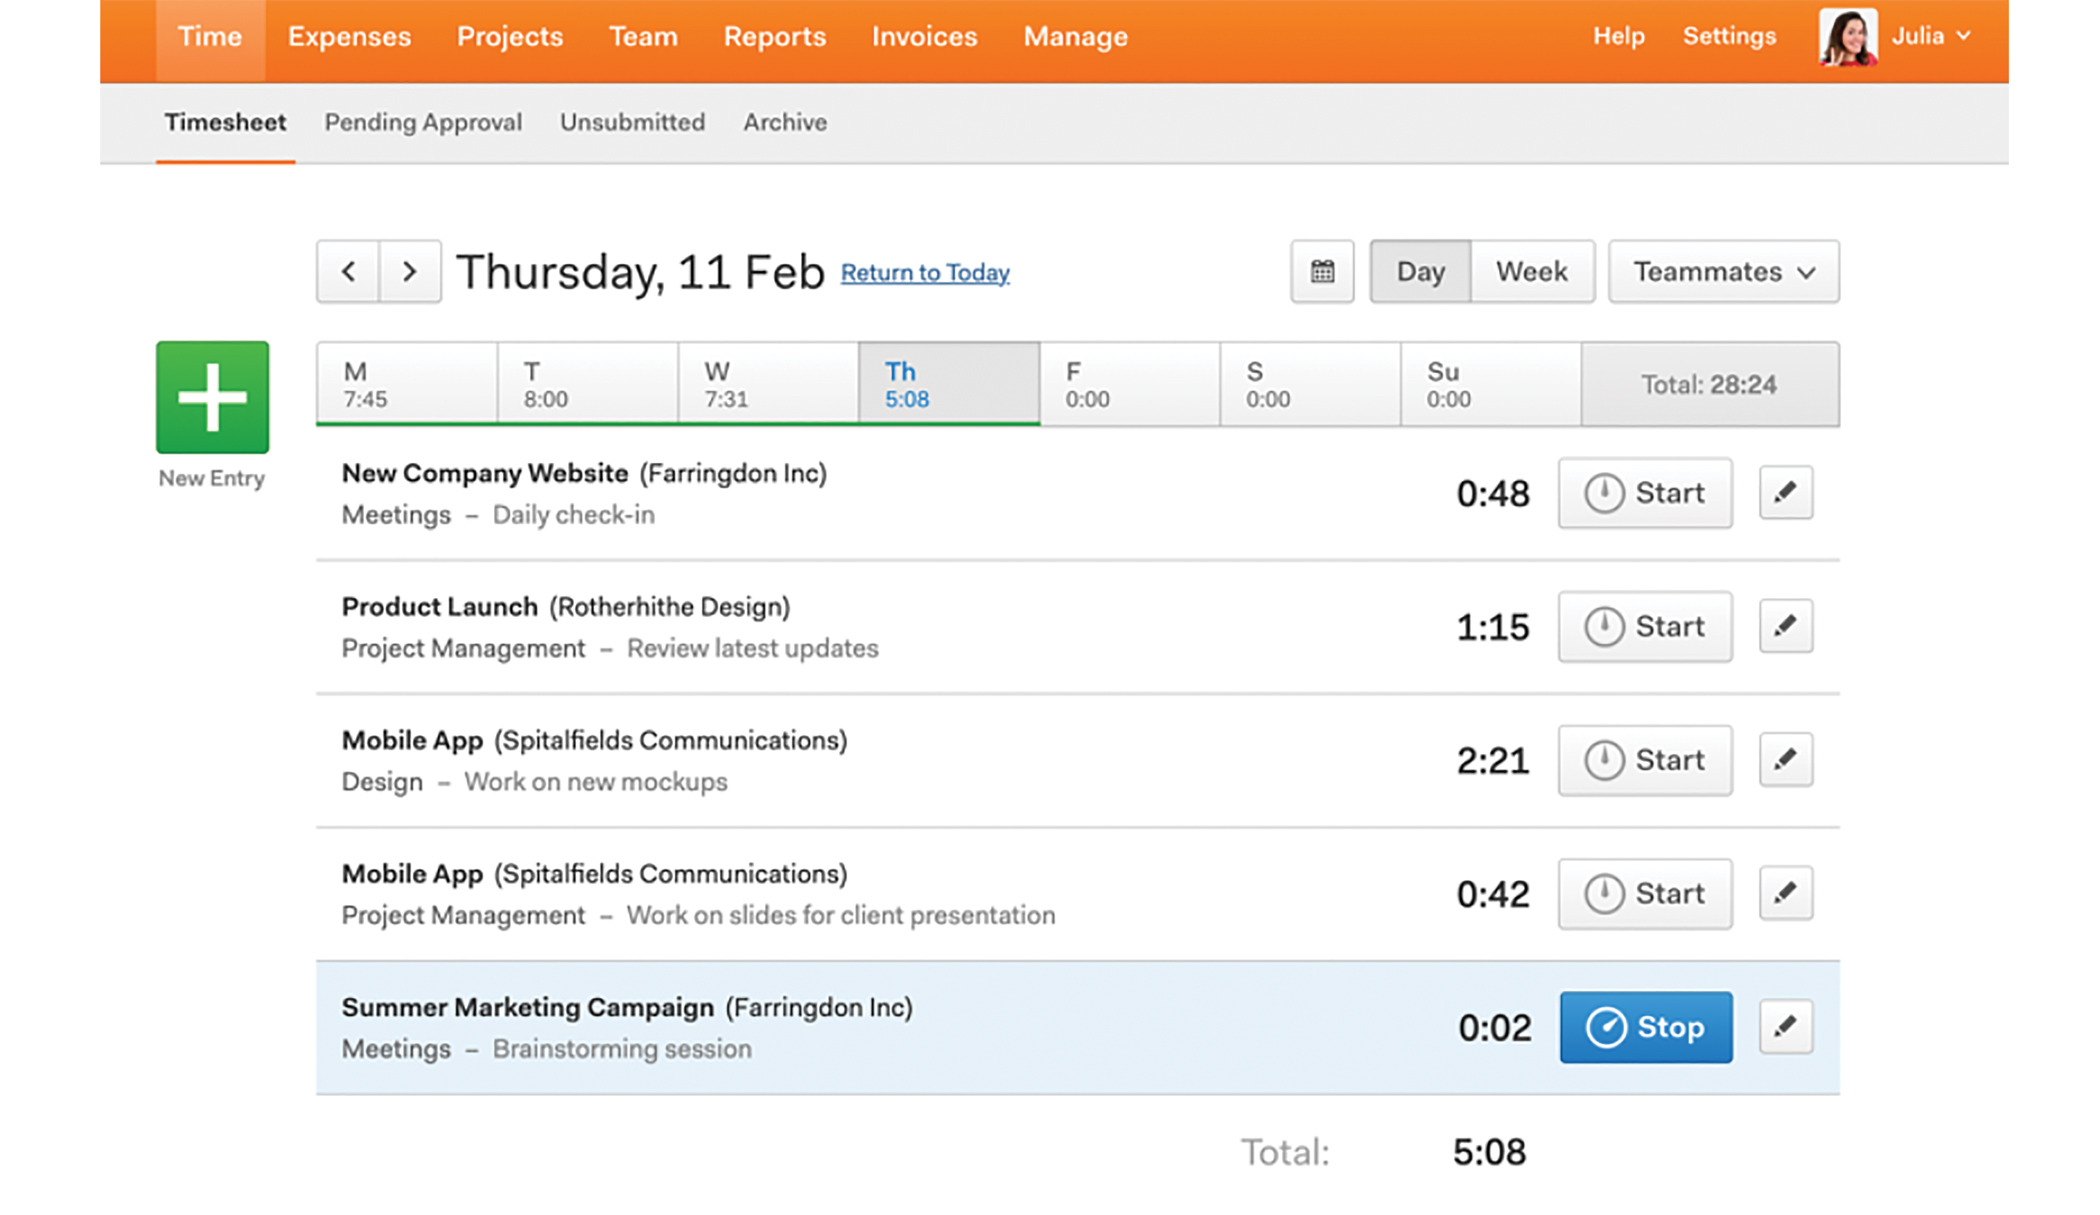Select the Day view toggle
Image resolution: width=2100 pixels, height=1215 pixels.
coord(1420,271)
